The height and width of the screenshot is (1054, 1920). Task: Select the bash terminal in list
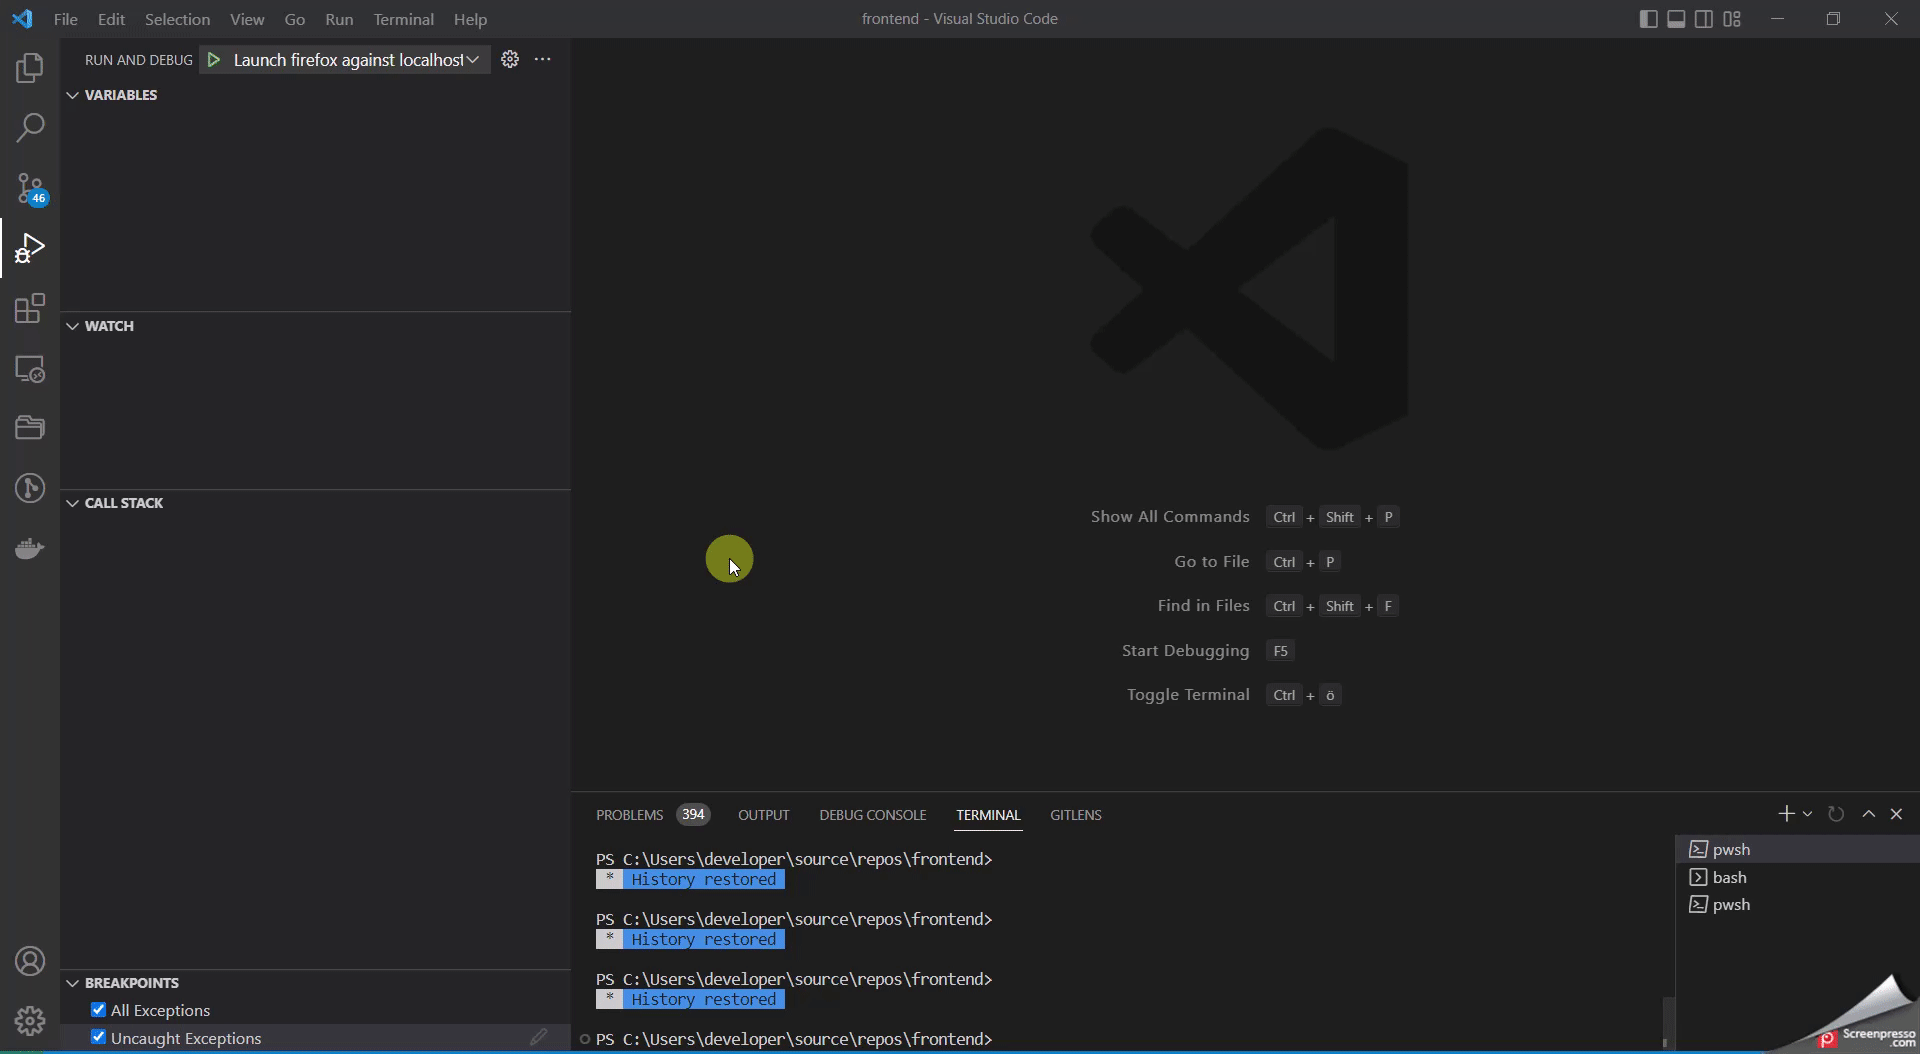[1797, 877]
